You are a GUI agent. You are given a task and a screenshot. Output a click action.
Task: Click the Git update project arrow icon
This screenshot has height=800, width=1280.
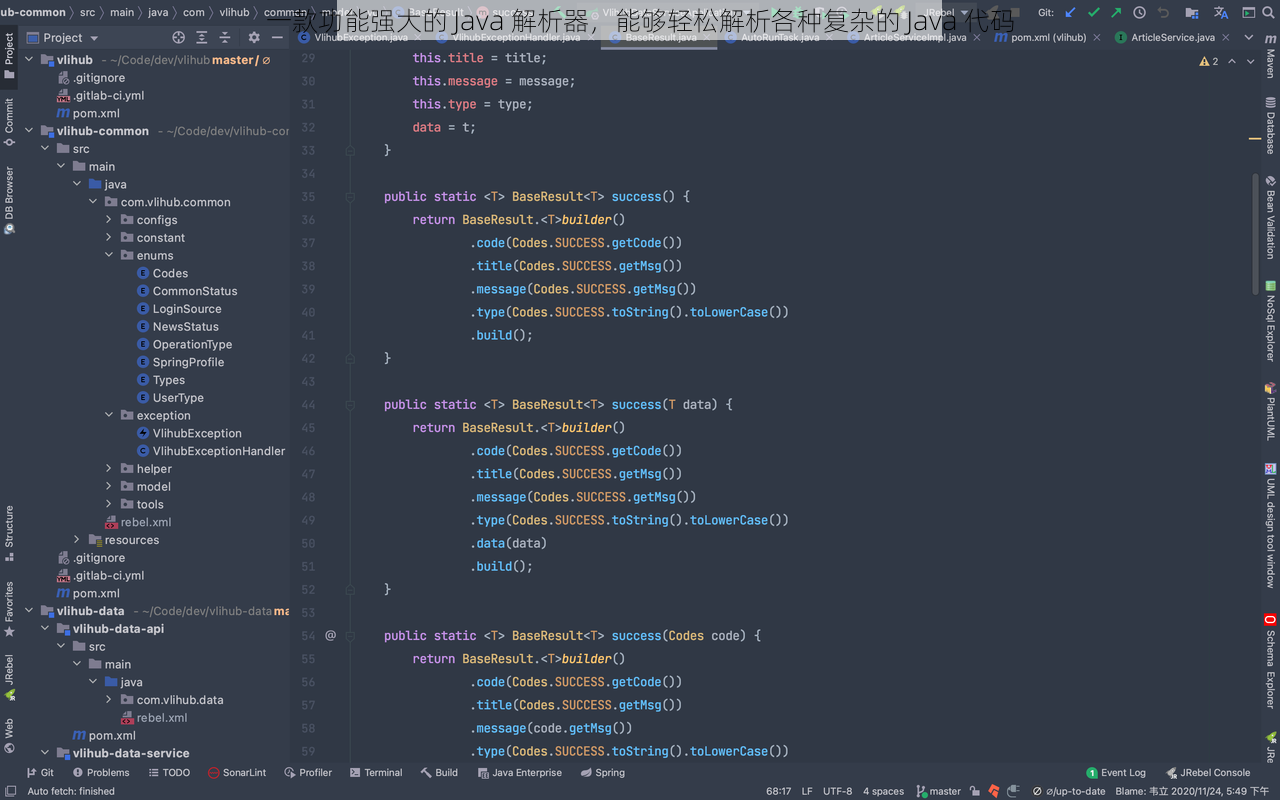point(1071,13)
